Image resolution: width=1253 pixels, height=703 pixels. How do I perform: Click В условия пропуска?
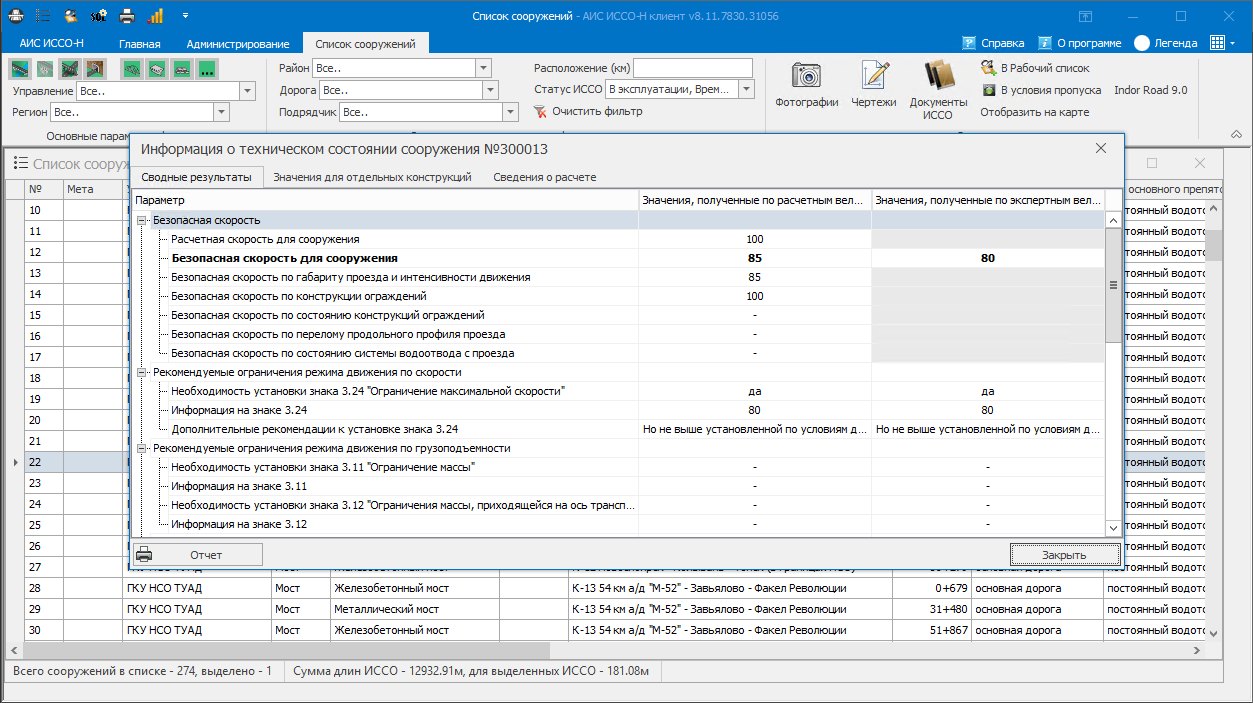pyautogui.click(x=1041, y=90)
